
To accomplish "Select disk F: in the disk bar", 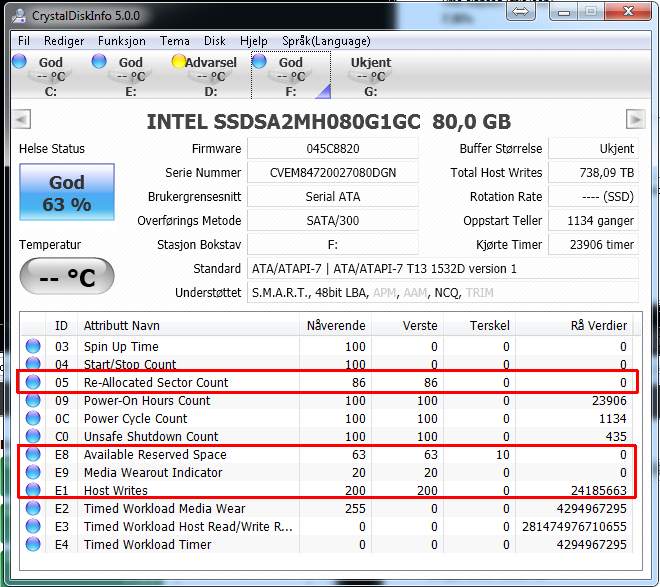I will pos(291,76).
